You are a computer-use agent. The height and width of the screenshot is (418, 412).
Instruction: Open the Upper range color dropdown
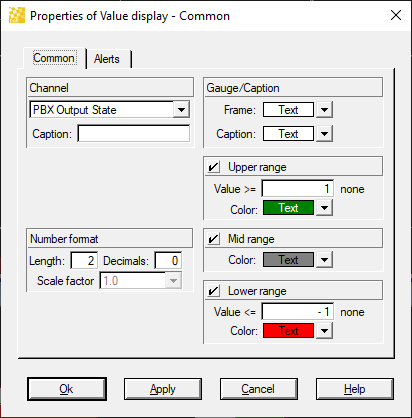click(324, 208)
